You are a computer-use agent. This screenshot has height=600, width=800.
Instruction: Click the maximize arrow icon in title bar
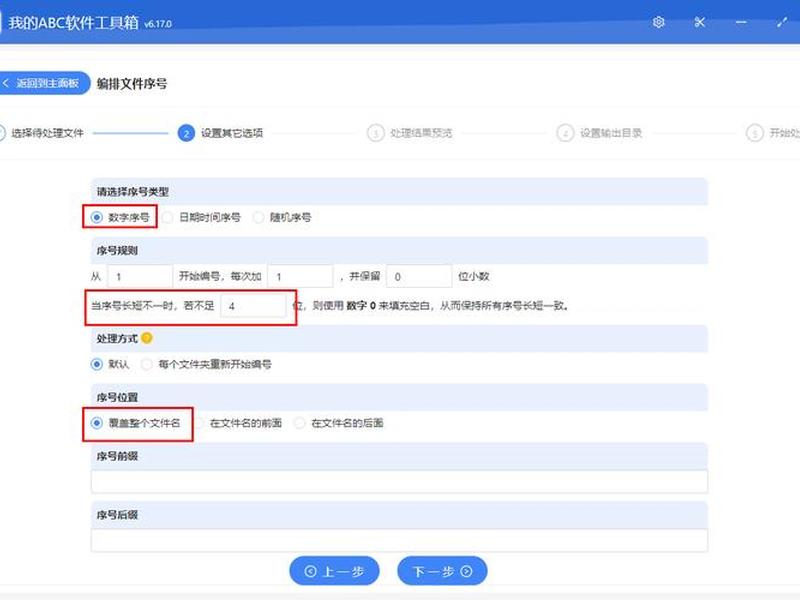(782, 22)
